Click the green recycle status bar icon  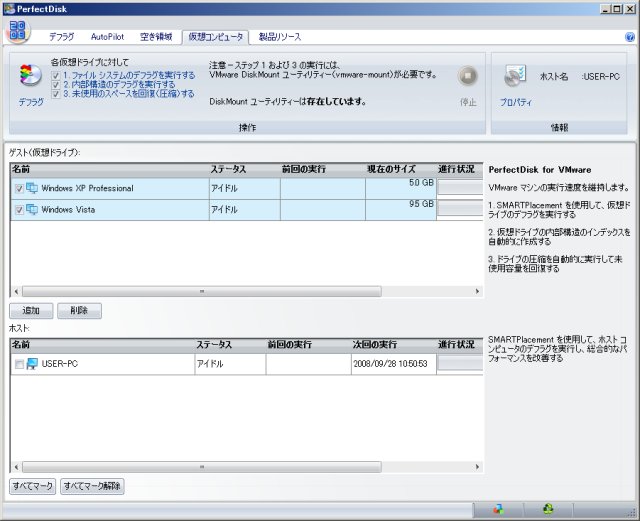548,509
